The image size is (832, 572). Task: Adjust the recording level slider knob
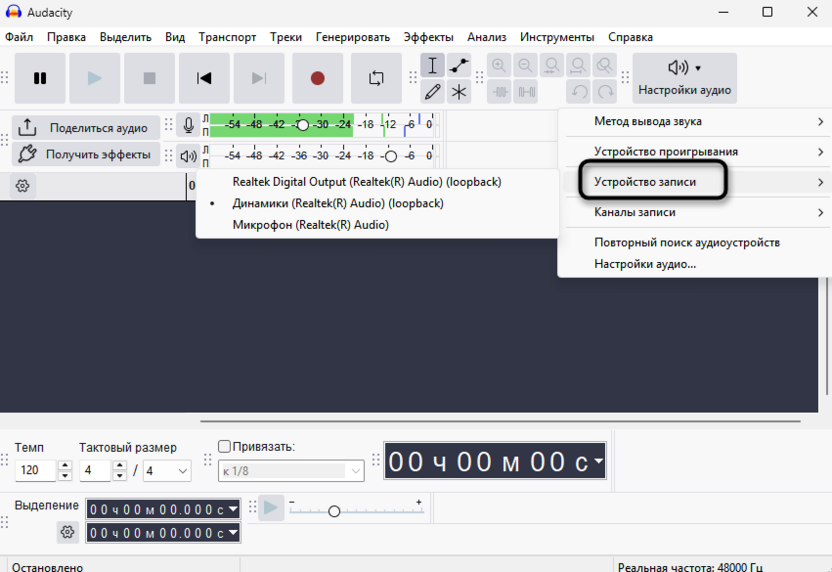point(302,125)
